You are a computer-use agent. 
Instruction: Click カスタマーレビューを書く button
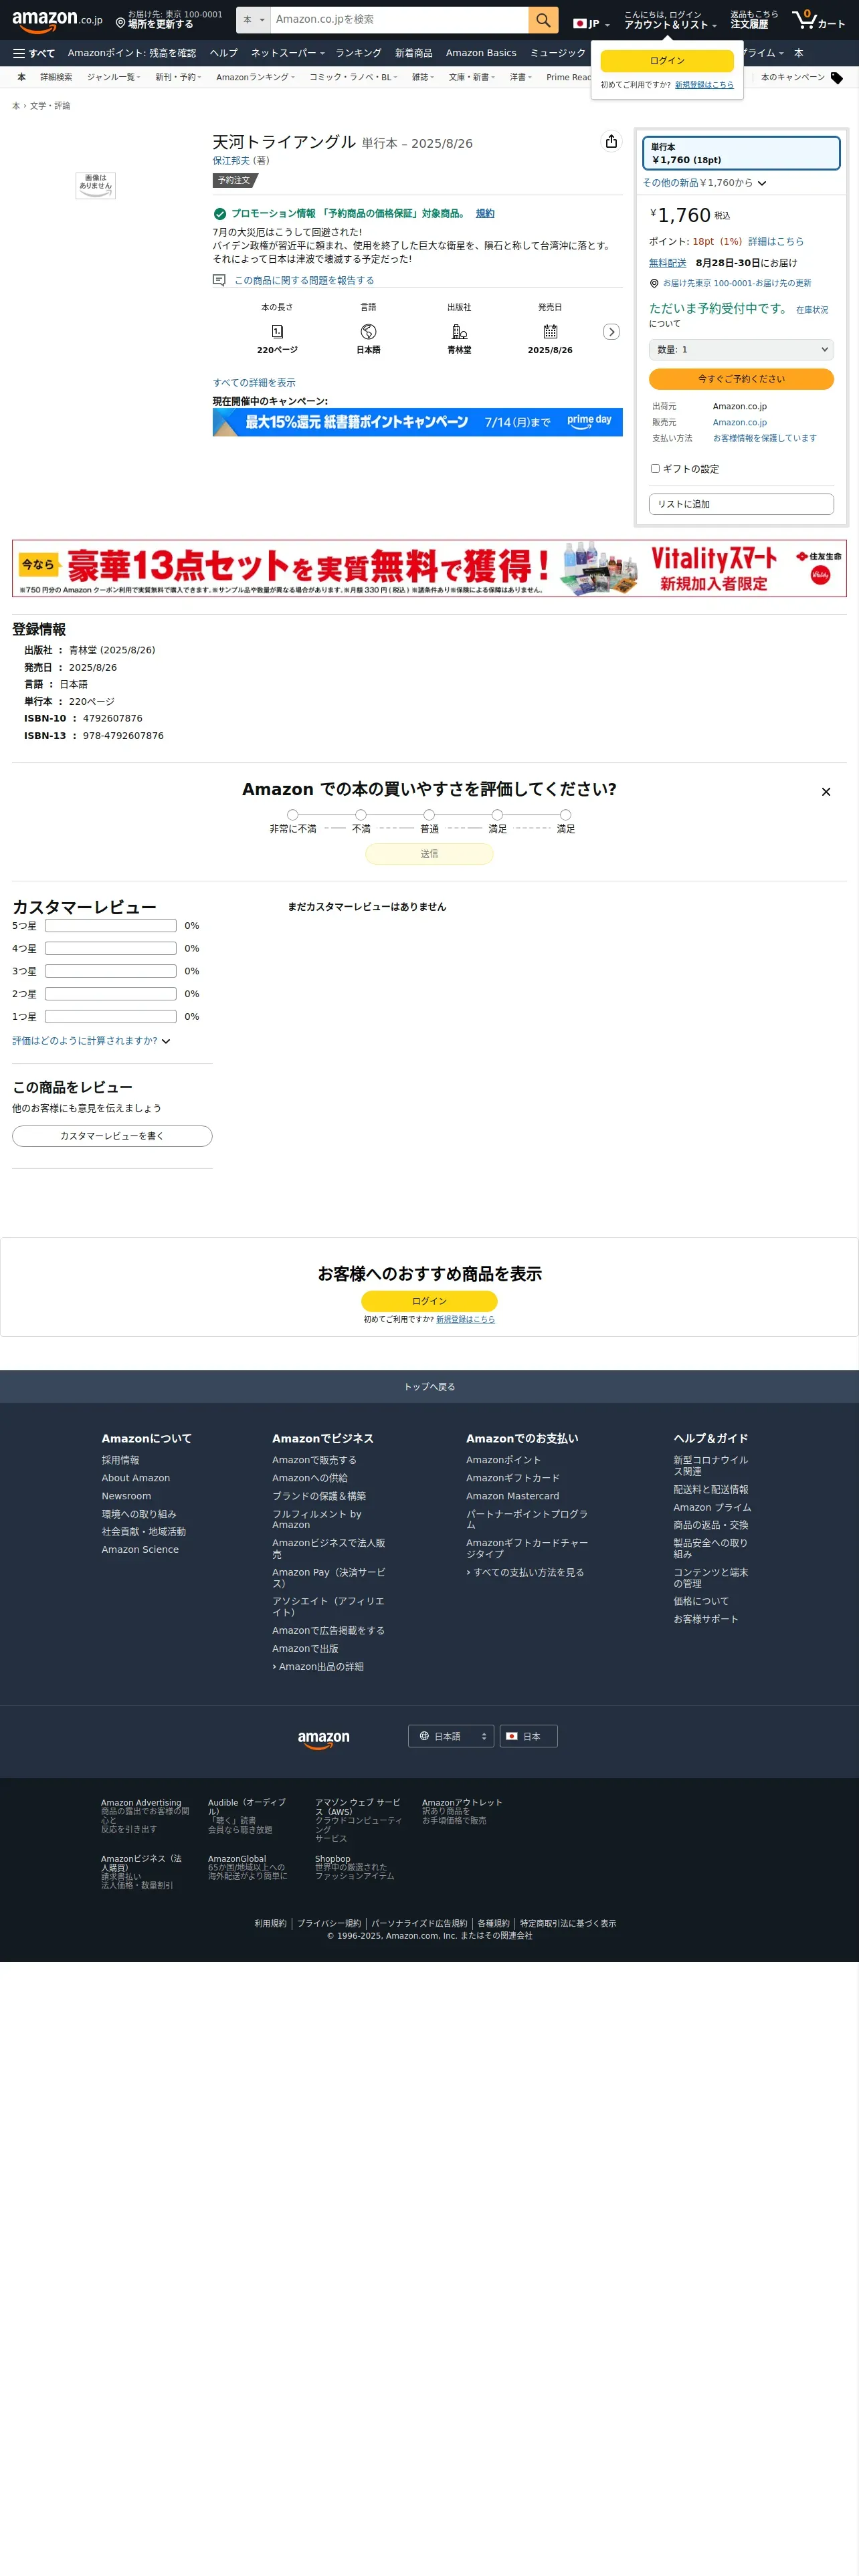click(x=112, y=1136)
